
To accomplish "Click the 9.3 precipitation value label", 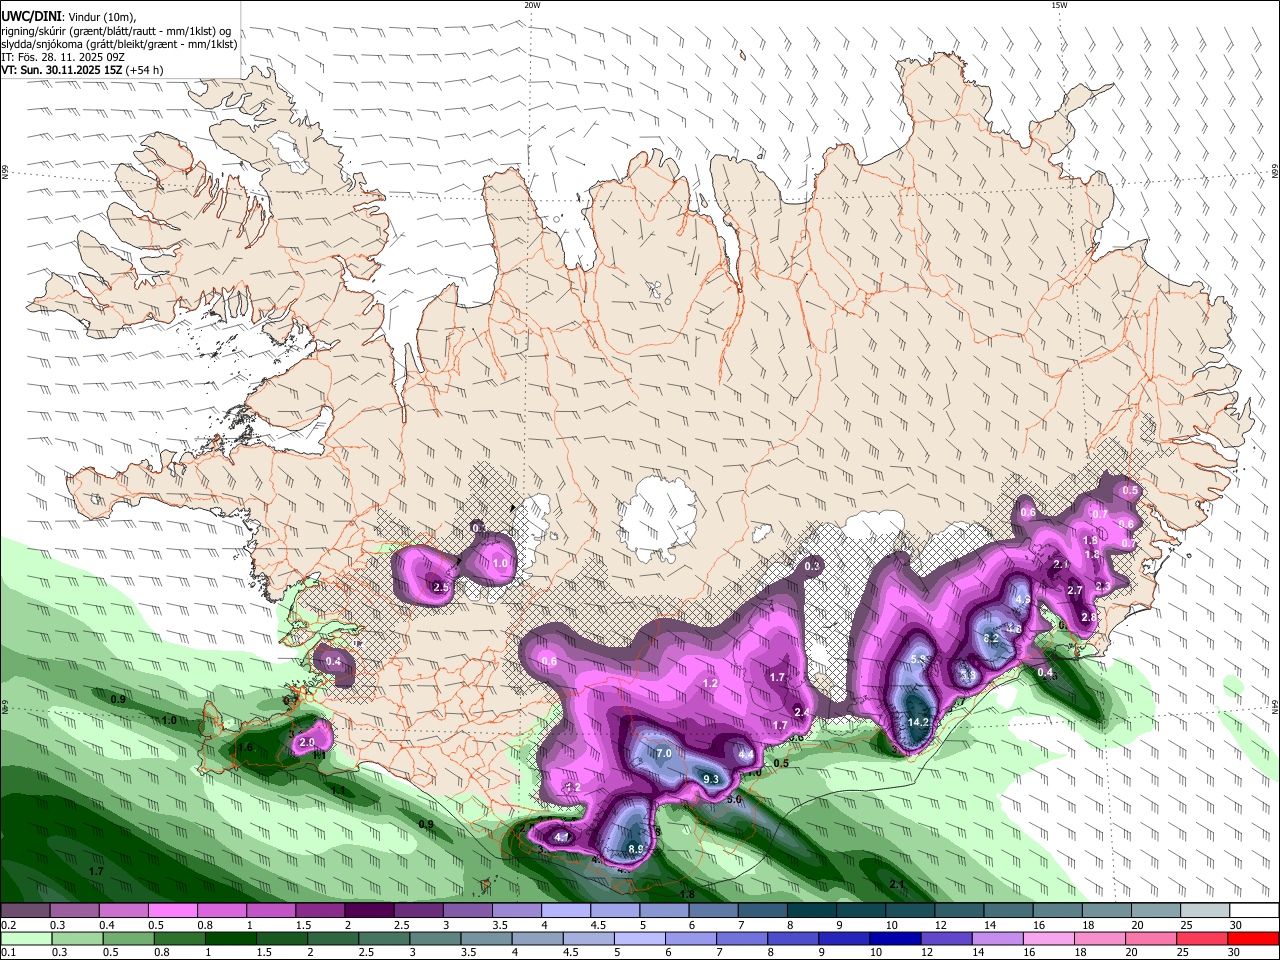I will pos(711,779).
